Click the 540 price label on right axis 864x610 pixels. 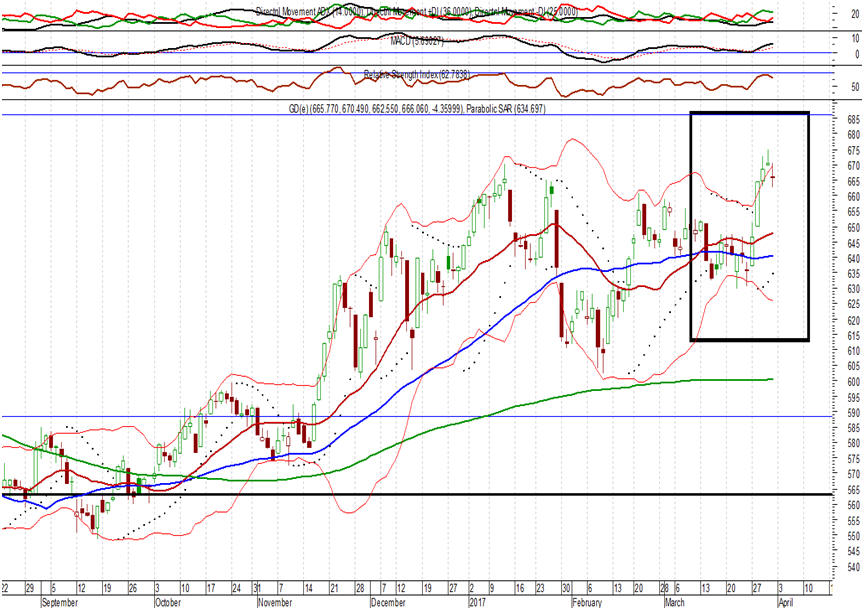[854, 567]
